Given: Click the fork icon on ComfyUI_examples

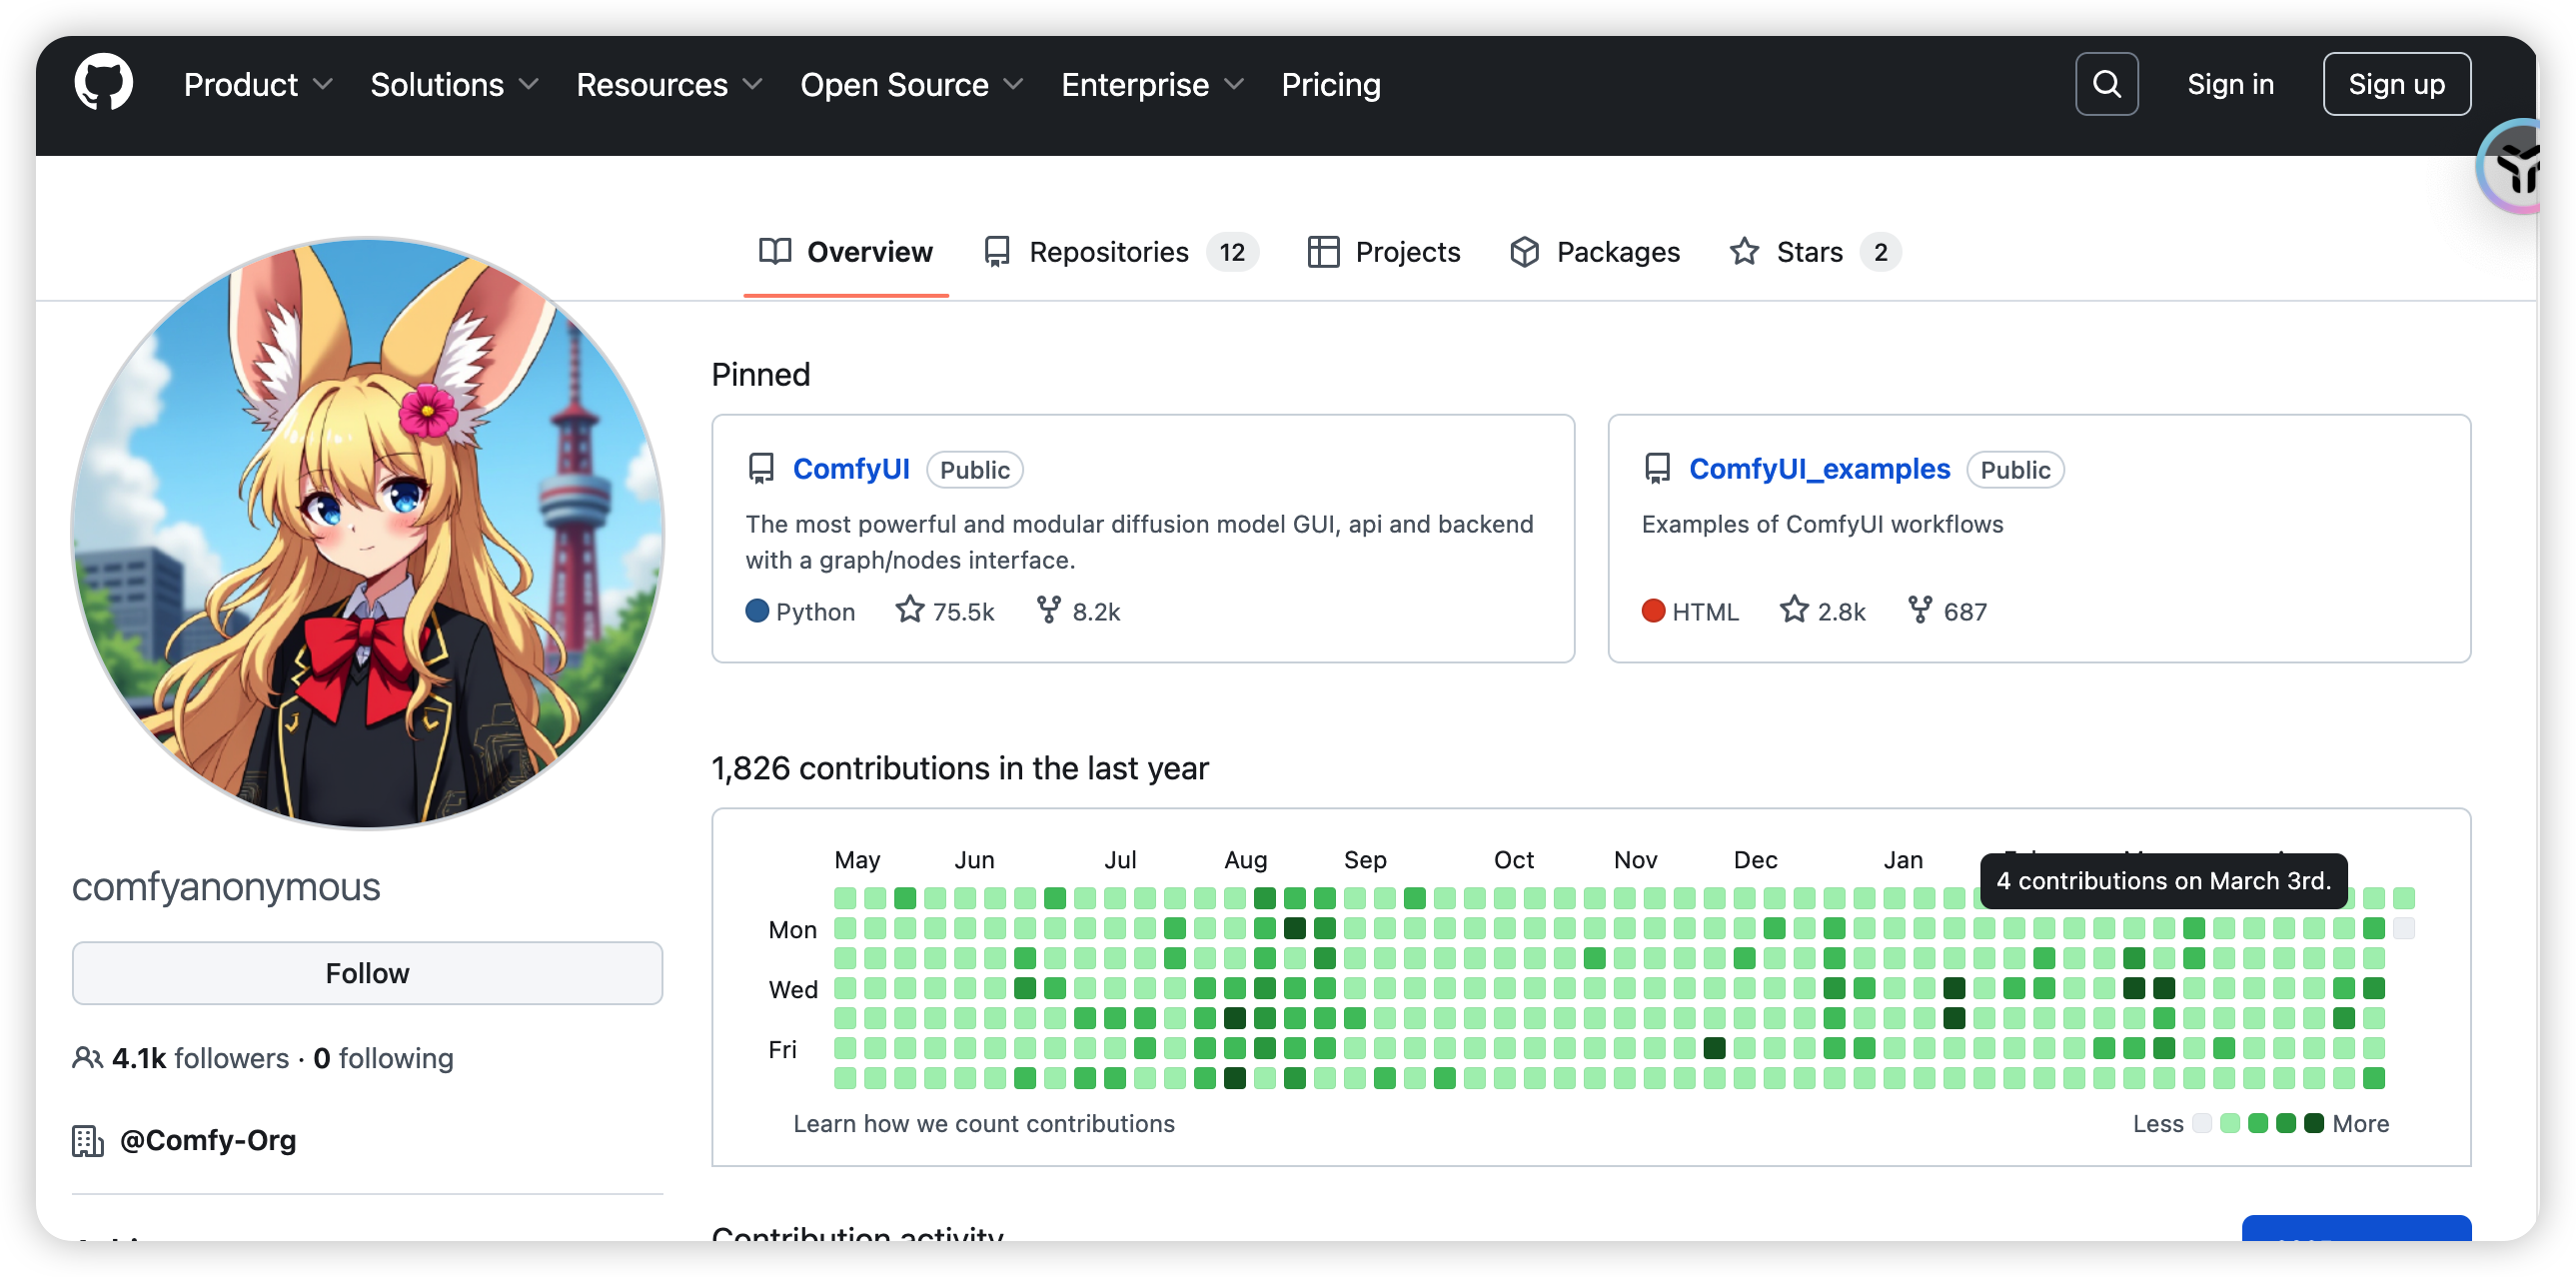Looking at the screenshot, I should (x=1919, y=609).
